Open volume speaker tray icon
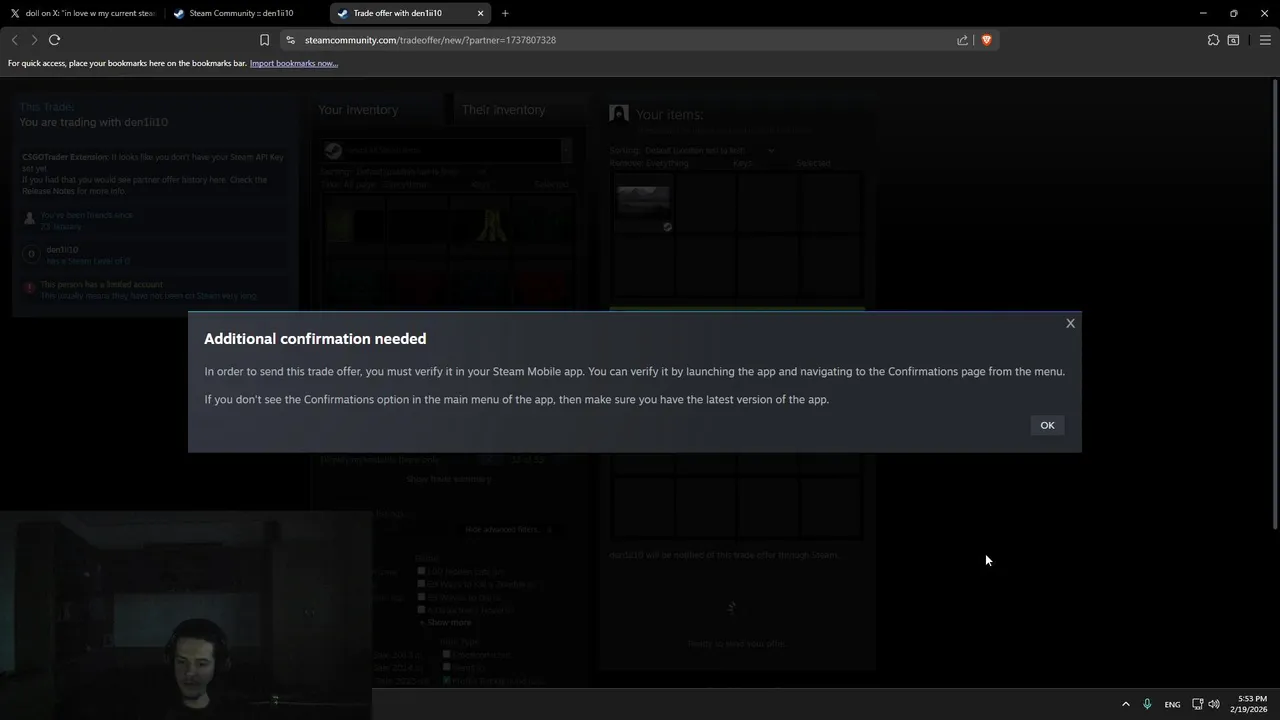Viewport: 1280px width, 720px height. [1214, 704]
